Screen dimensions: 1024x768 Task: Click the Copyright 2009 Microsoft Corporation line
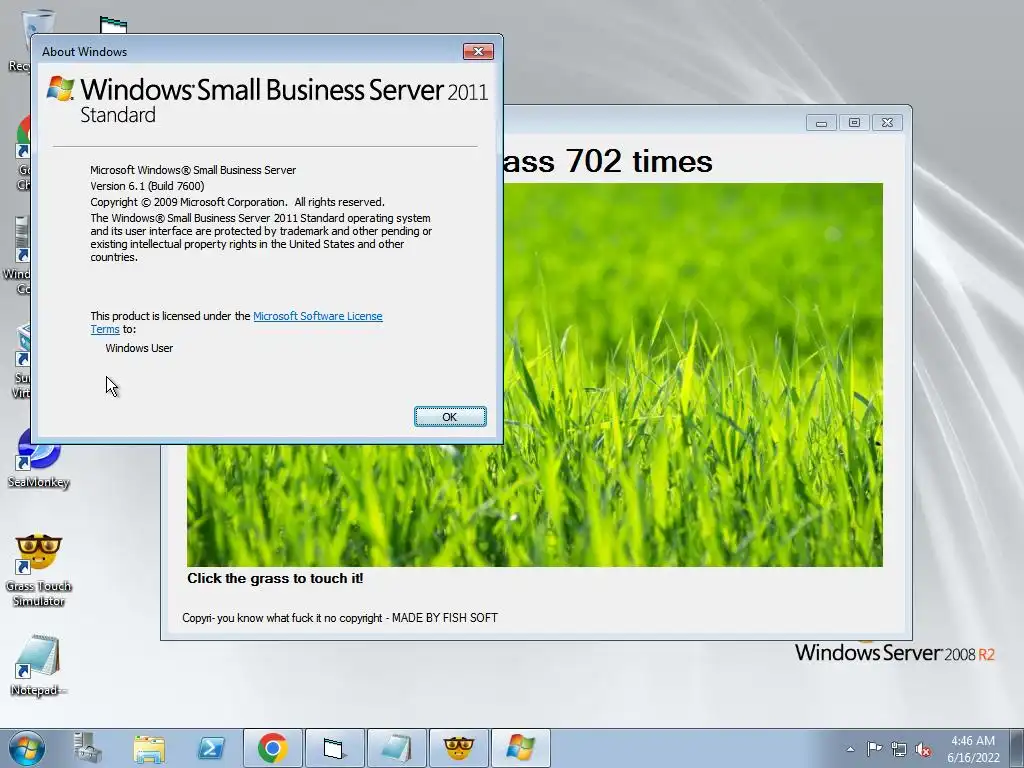point(237,202)
